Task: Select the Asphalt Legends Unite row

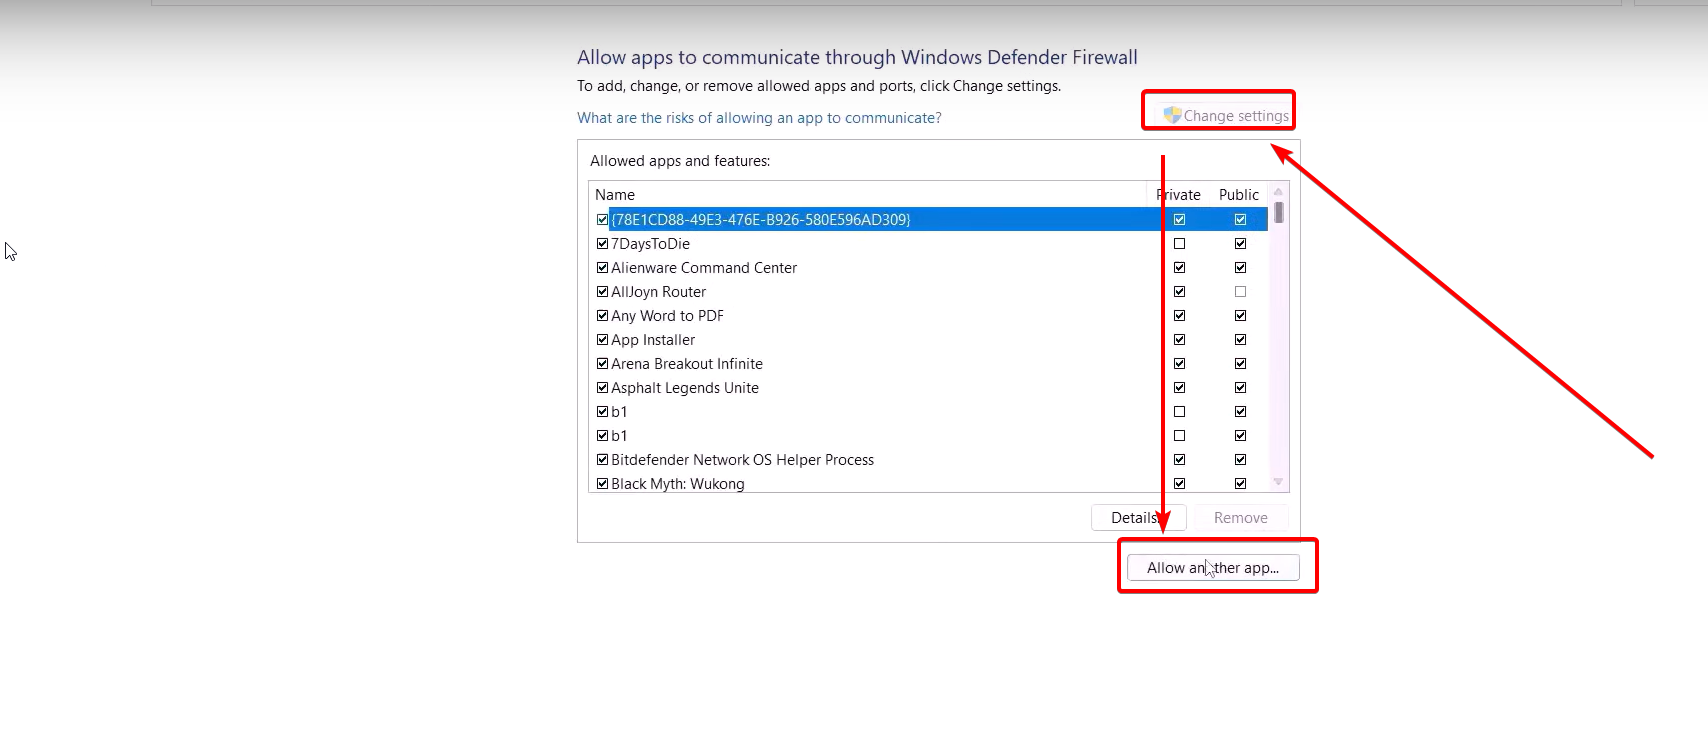Action: pos(929,388)
